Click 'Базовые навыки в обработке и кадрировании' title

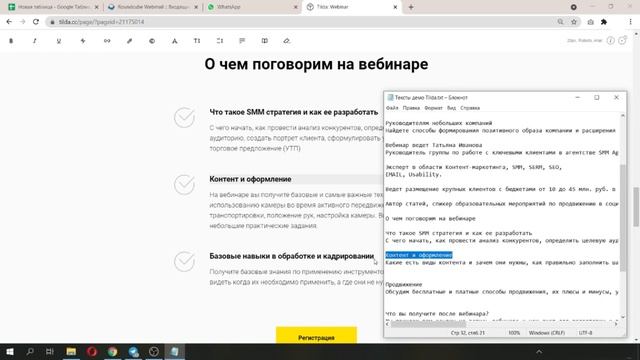(x=292, y=256)
